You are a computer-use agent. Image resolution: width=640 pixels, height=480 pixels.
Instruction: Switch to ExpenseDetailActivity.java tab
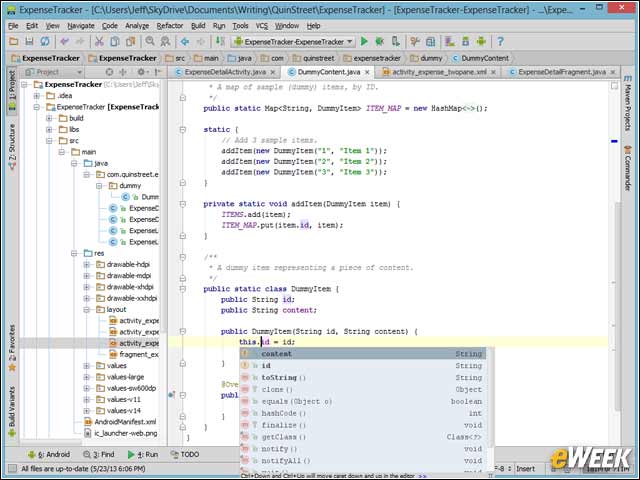click(x=225, y=72)
